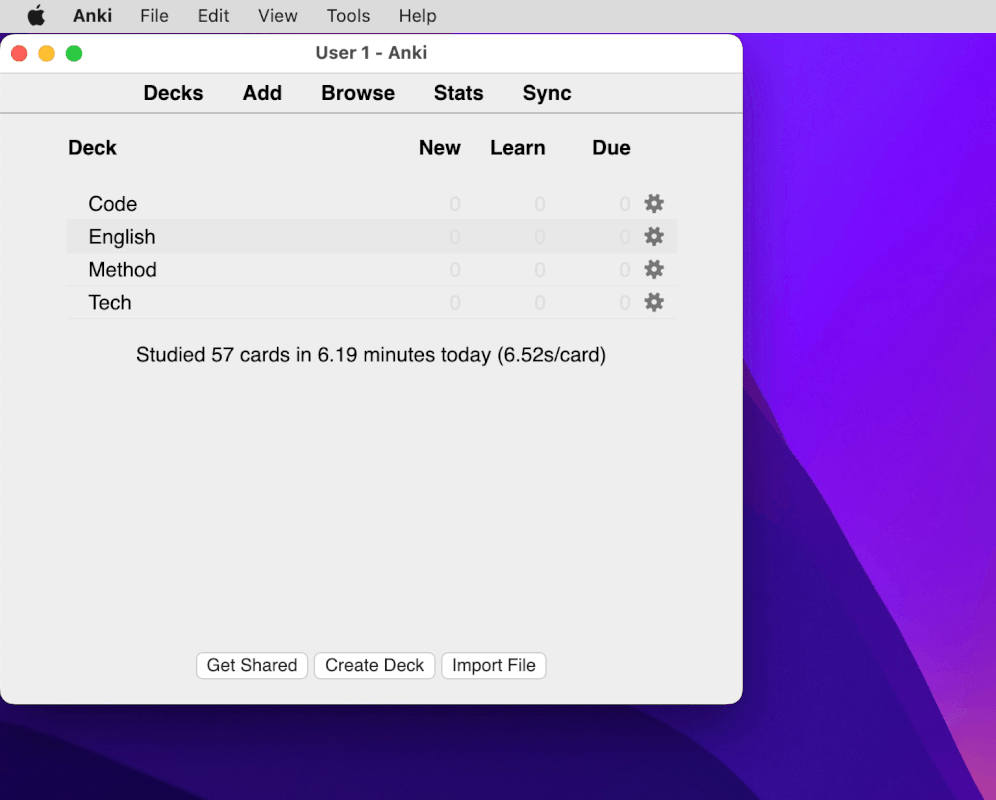Open options gear for Code deck
996x800 pixels.
tap(654, 203)
